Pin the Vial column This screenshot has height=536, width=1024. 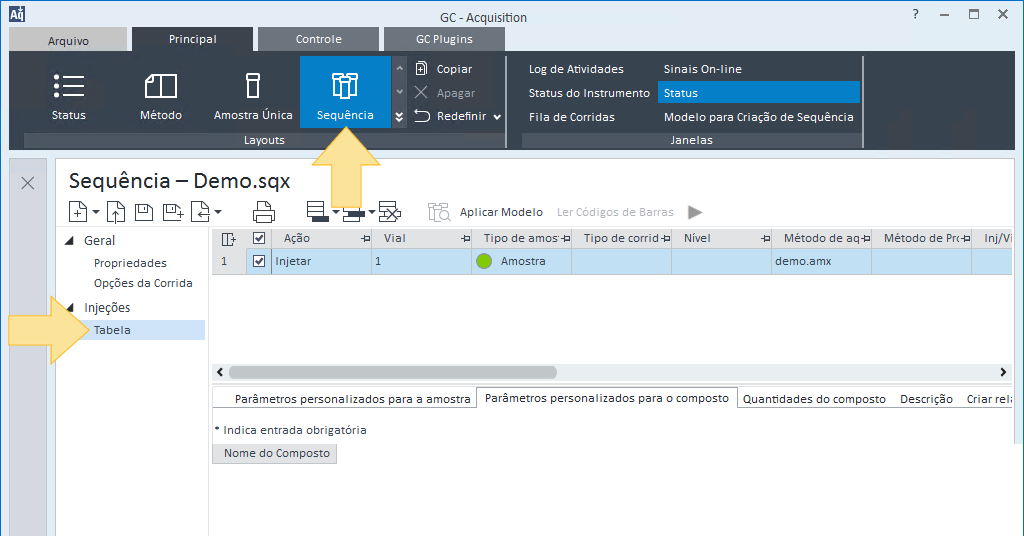(x=466, y=239)
